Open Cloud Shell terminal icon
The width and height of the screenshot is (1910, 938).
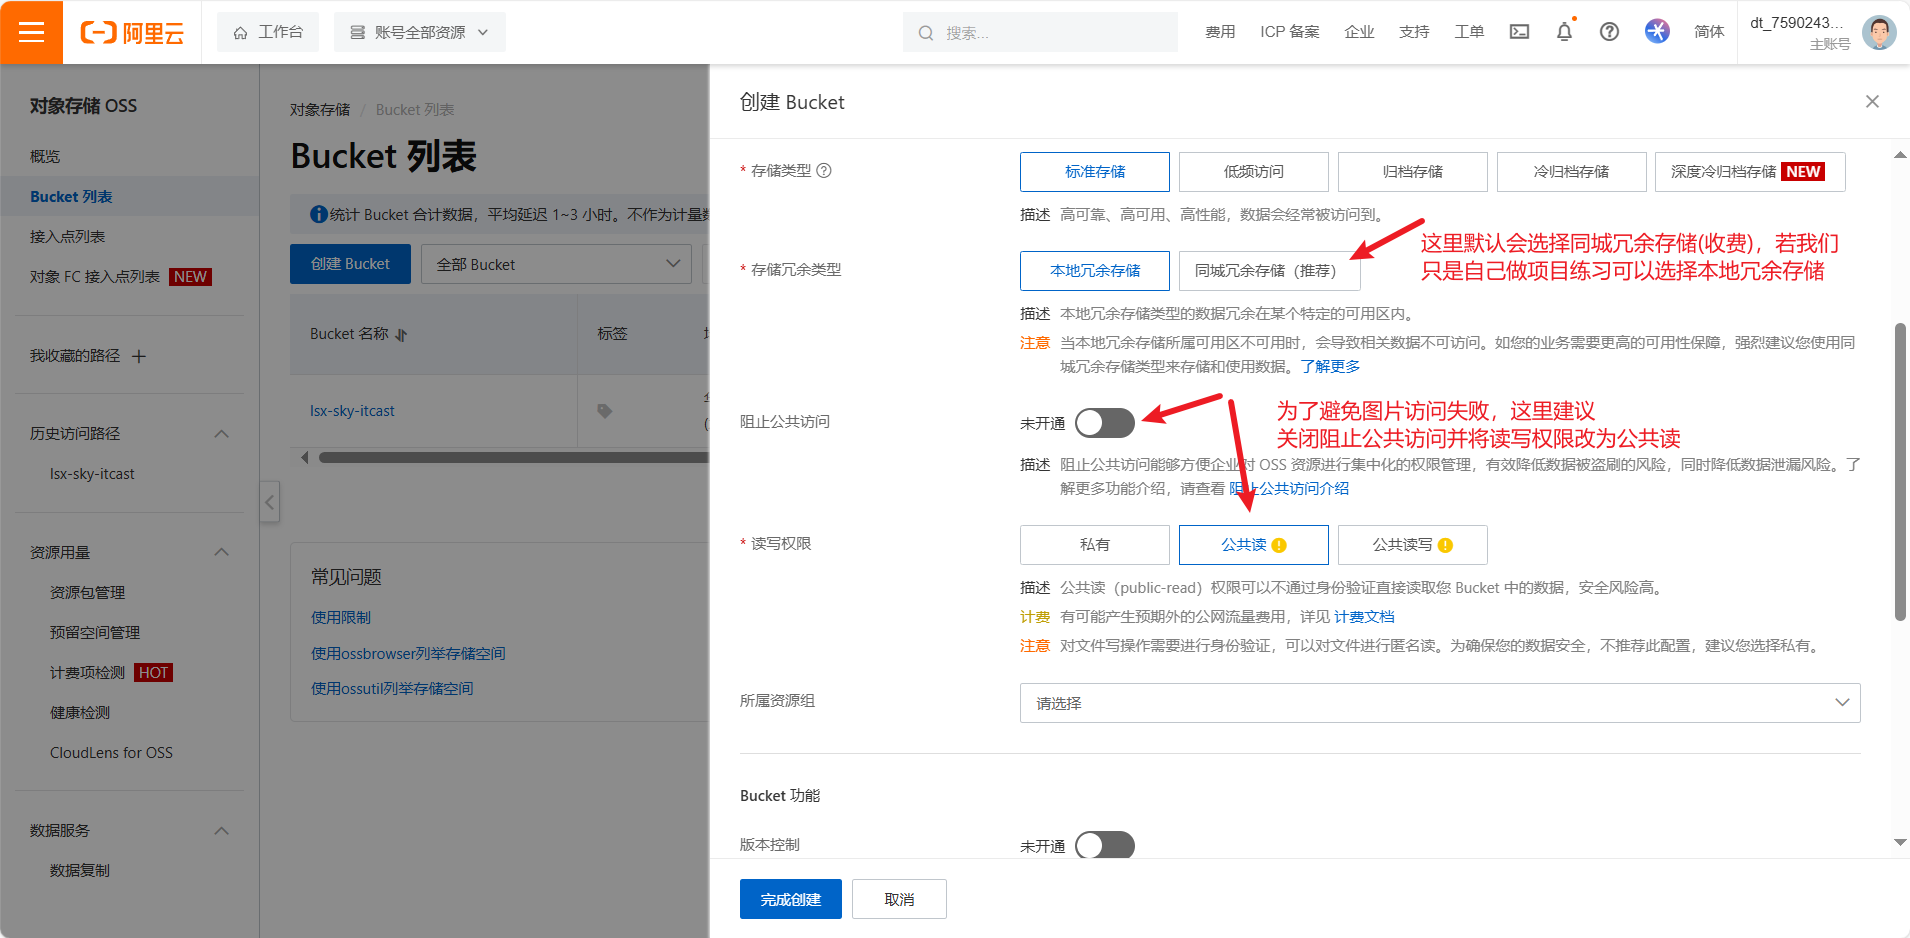(1517, 31)
